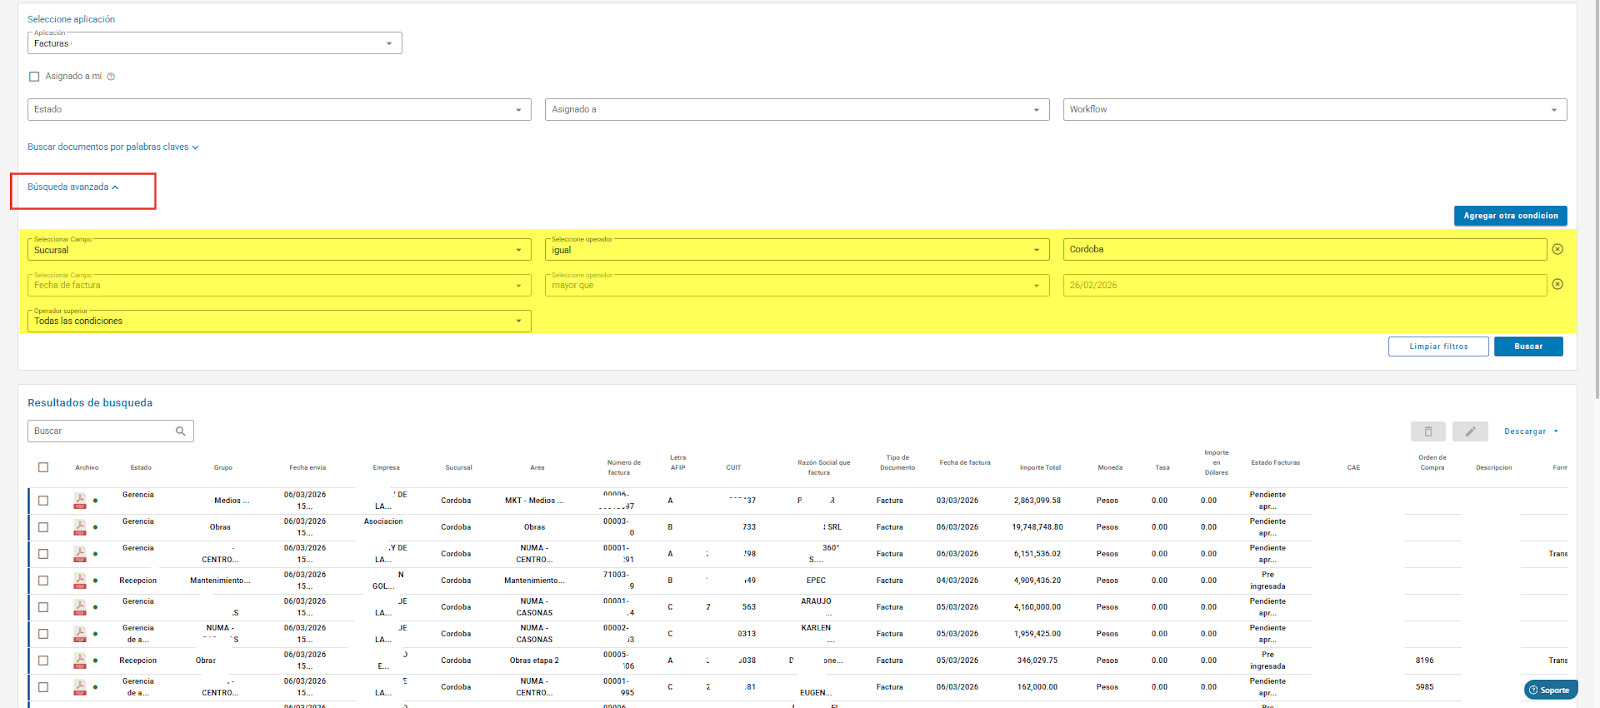Open the Asignado a dropdown
Viewport: 1600px width, 708px height.
(797, 109)
